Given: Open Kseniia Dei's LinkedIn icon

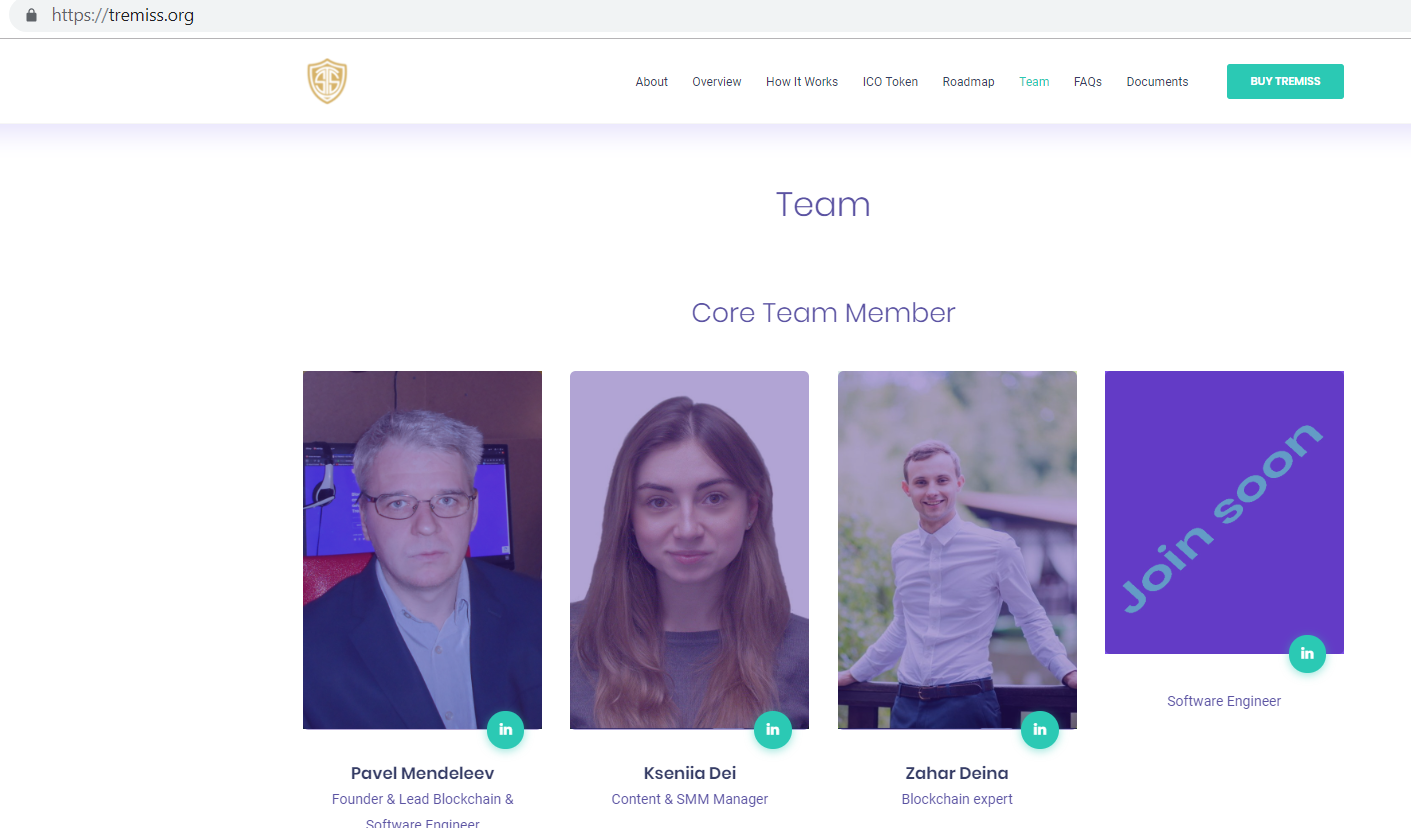Looking at the screenshot, I should pos(773,730).
